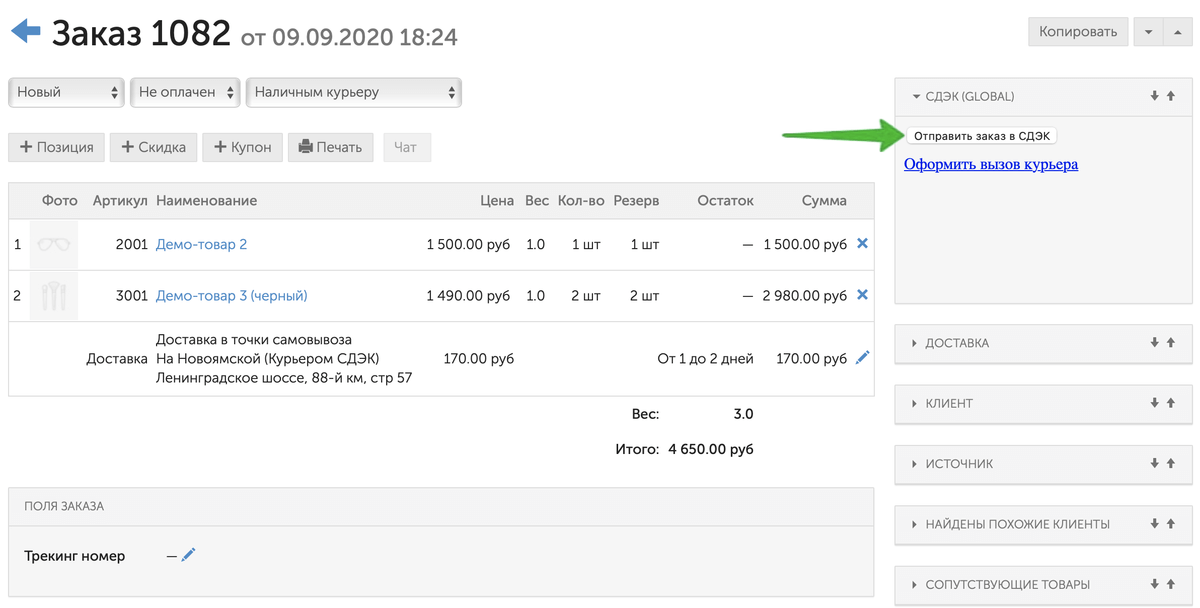This screenshot has width=1200, height=608.
Task: Open the Оформить вызов курьера link
Action: [x=991, y=164]
